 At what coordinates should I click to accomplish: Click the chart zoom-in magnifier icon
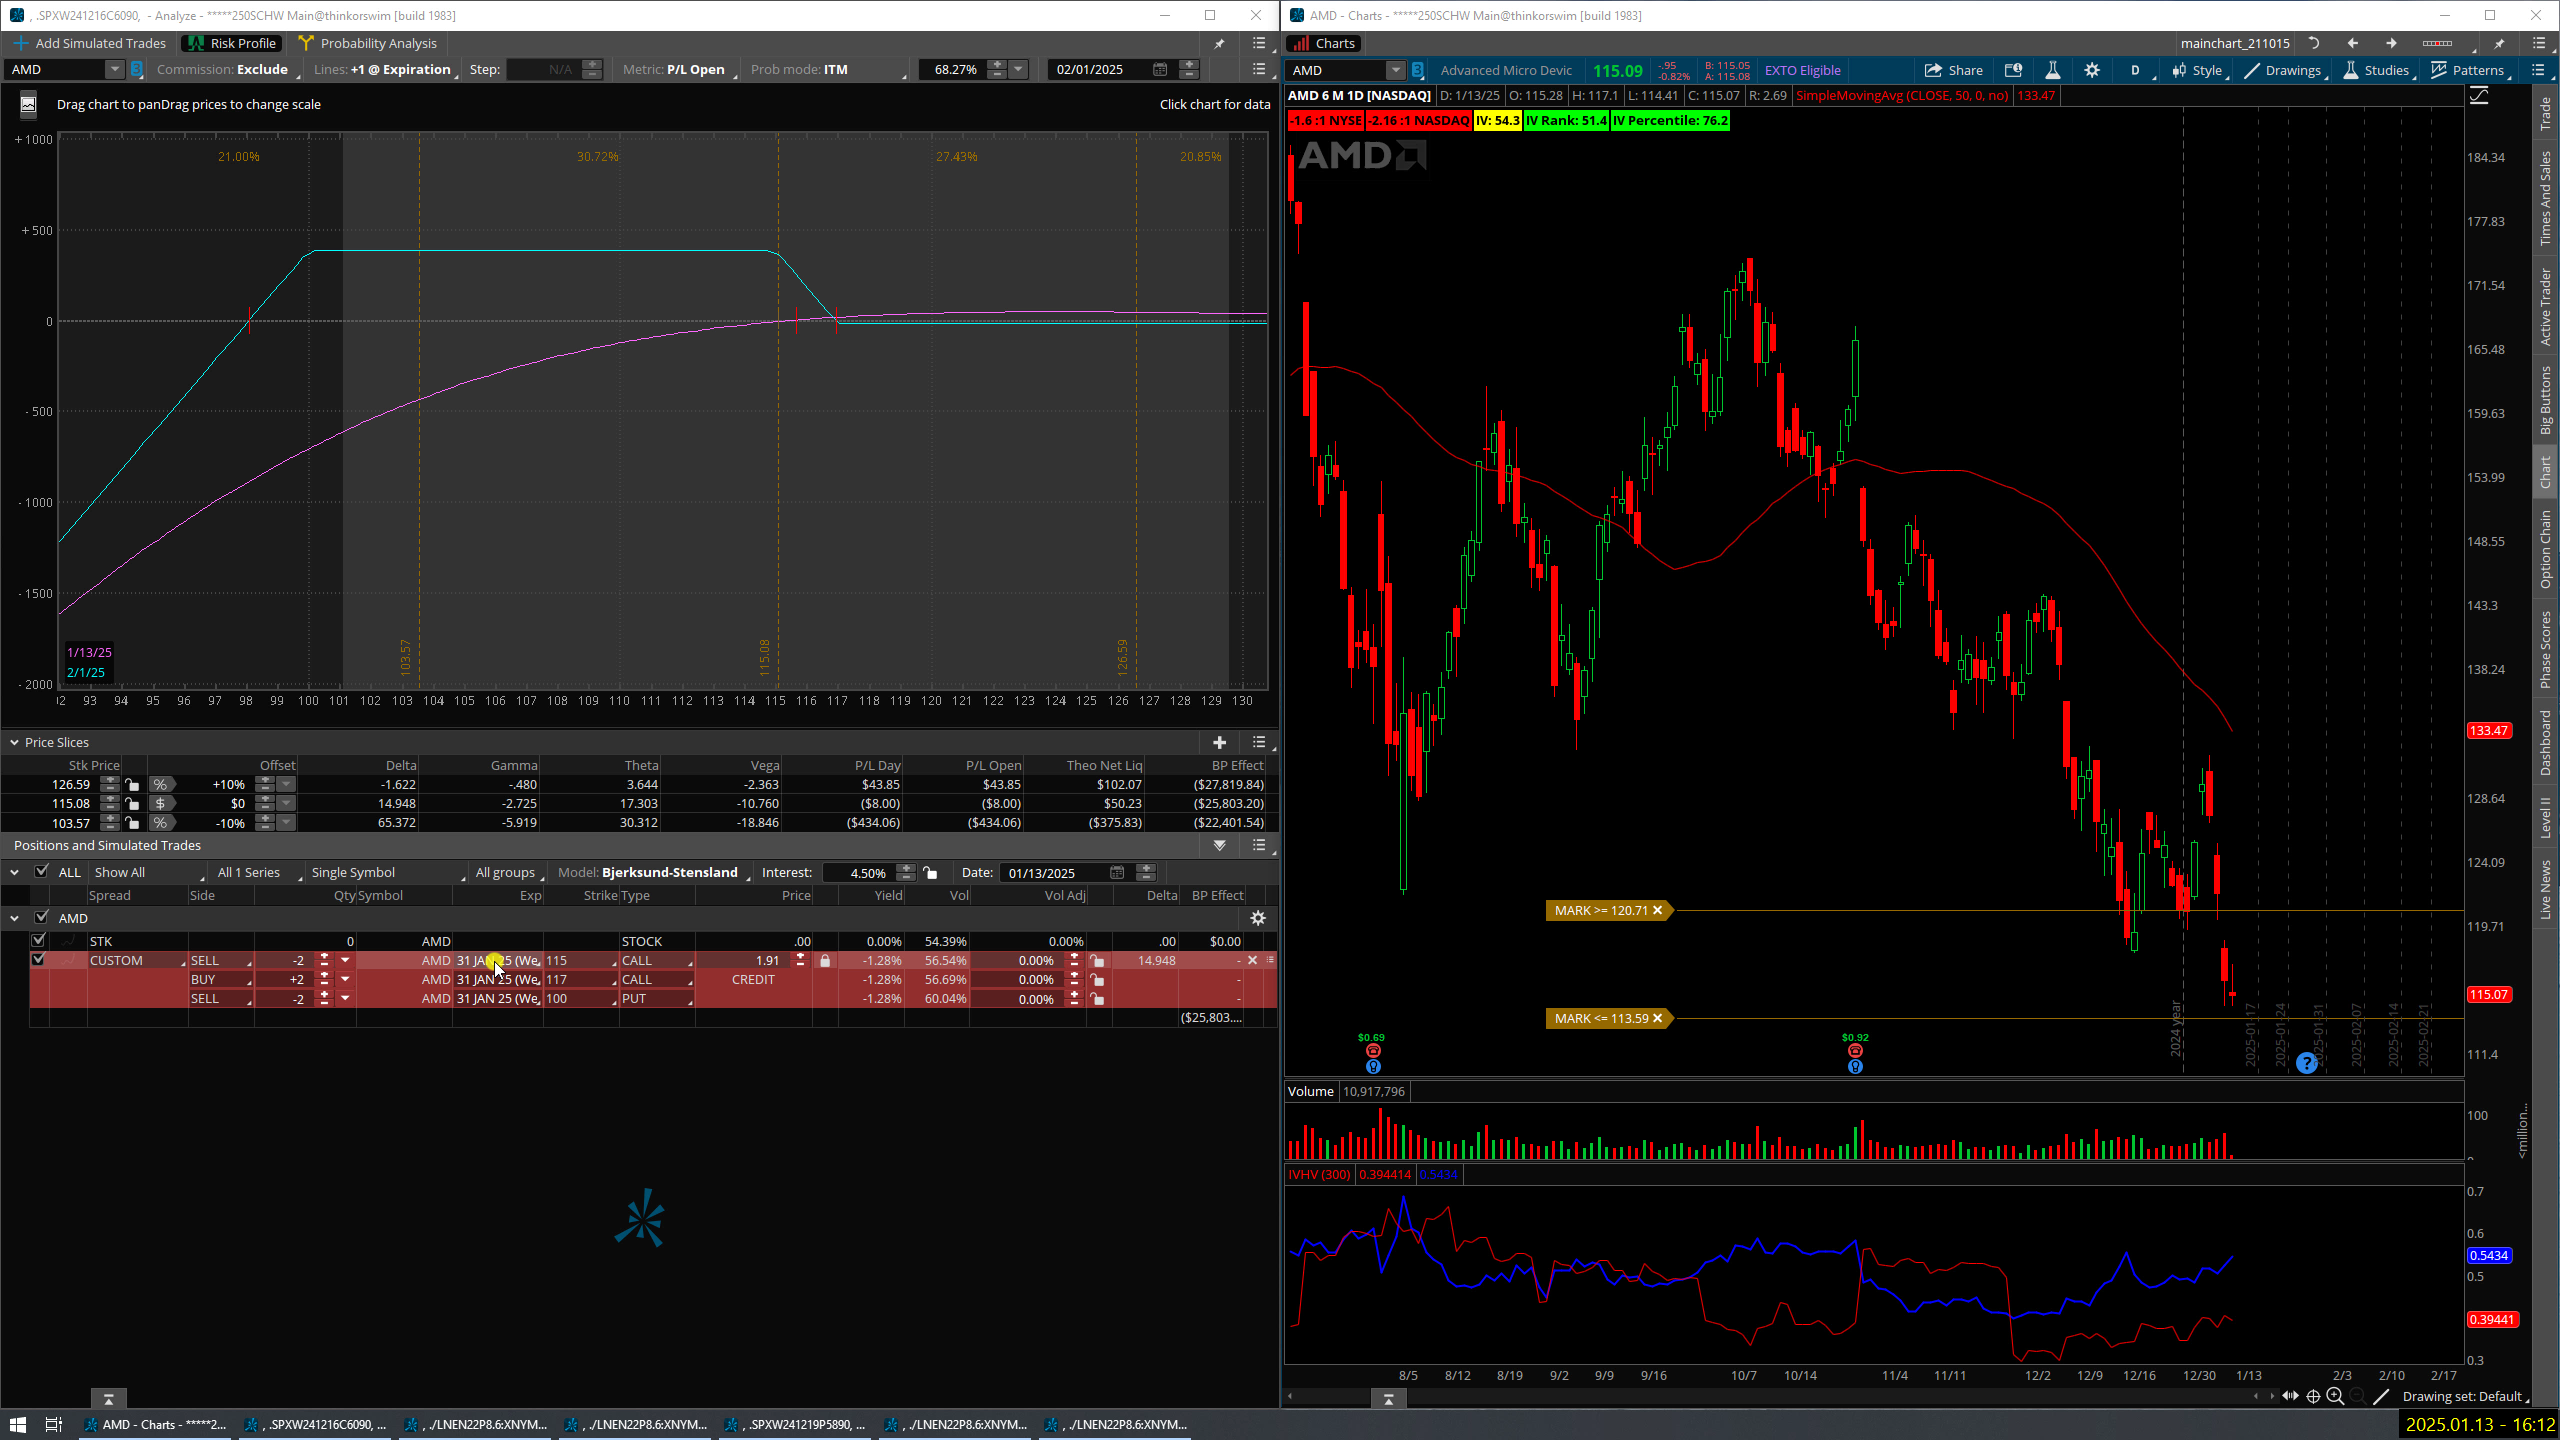pos(2335,1396)
